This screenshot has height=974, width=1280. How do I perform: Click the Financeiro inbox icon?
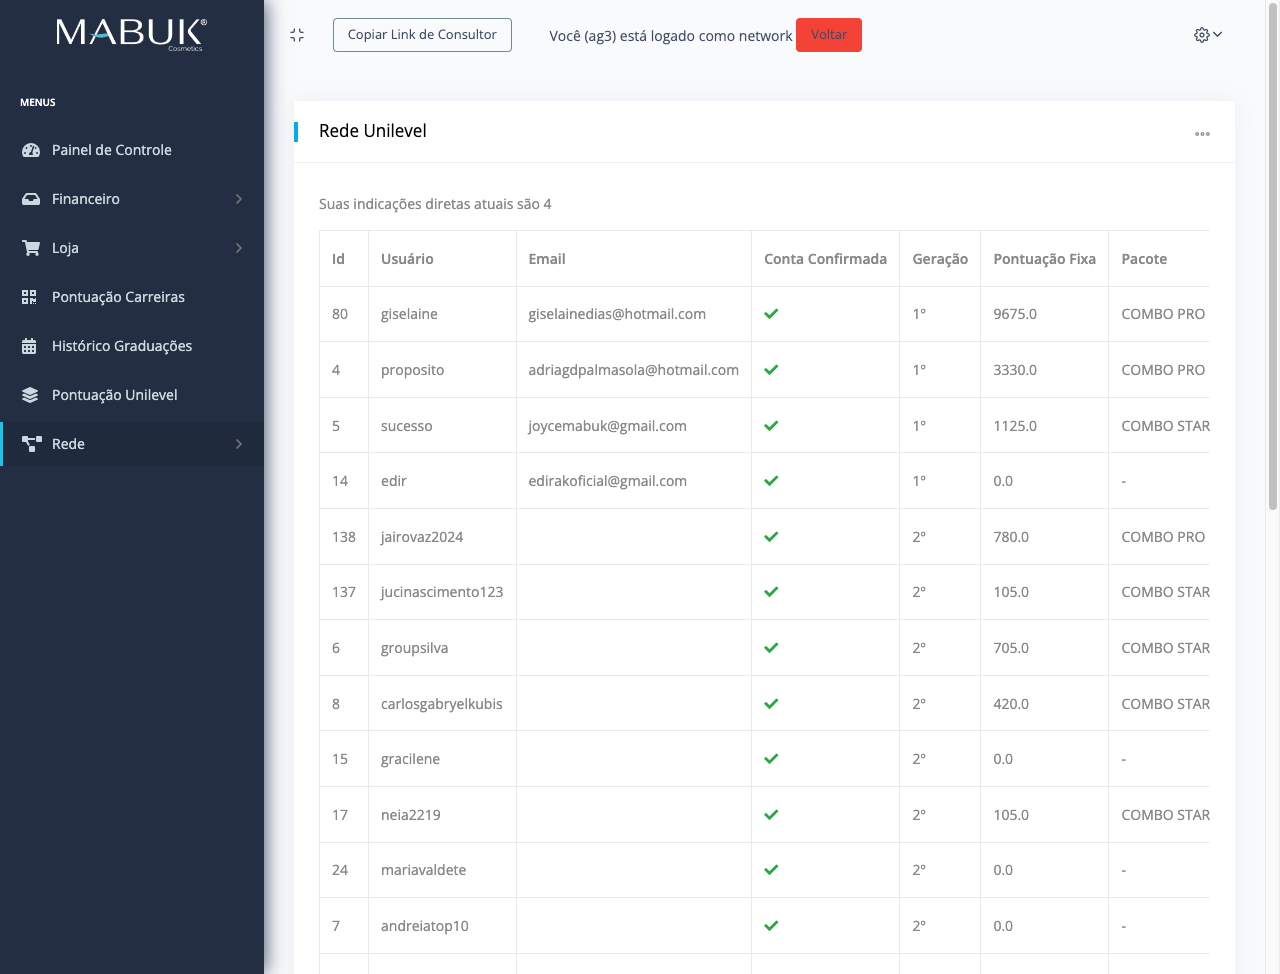(x=31, y=199)
